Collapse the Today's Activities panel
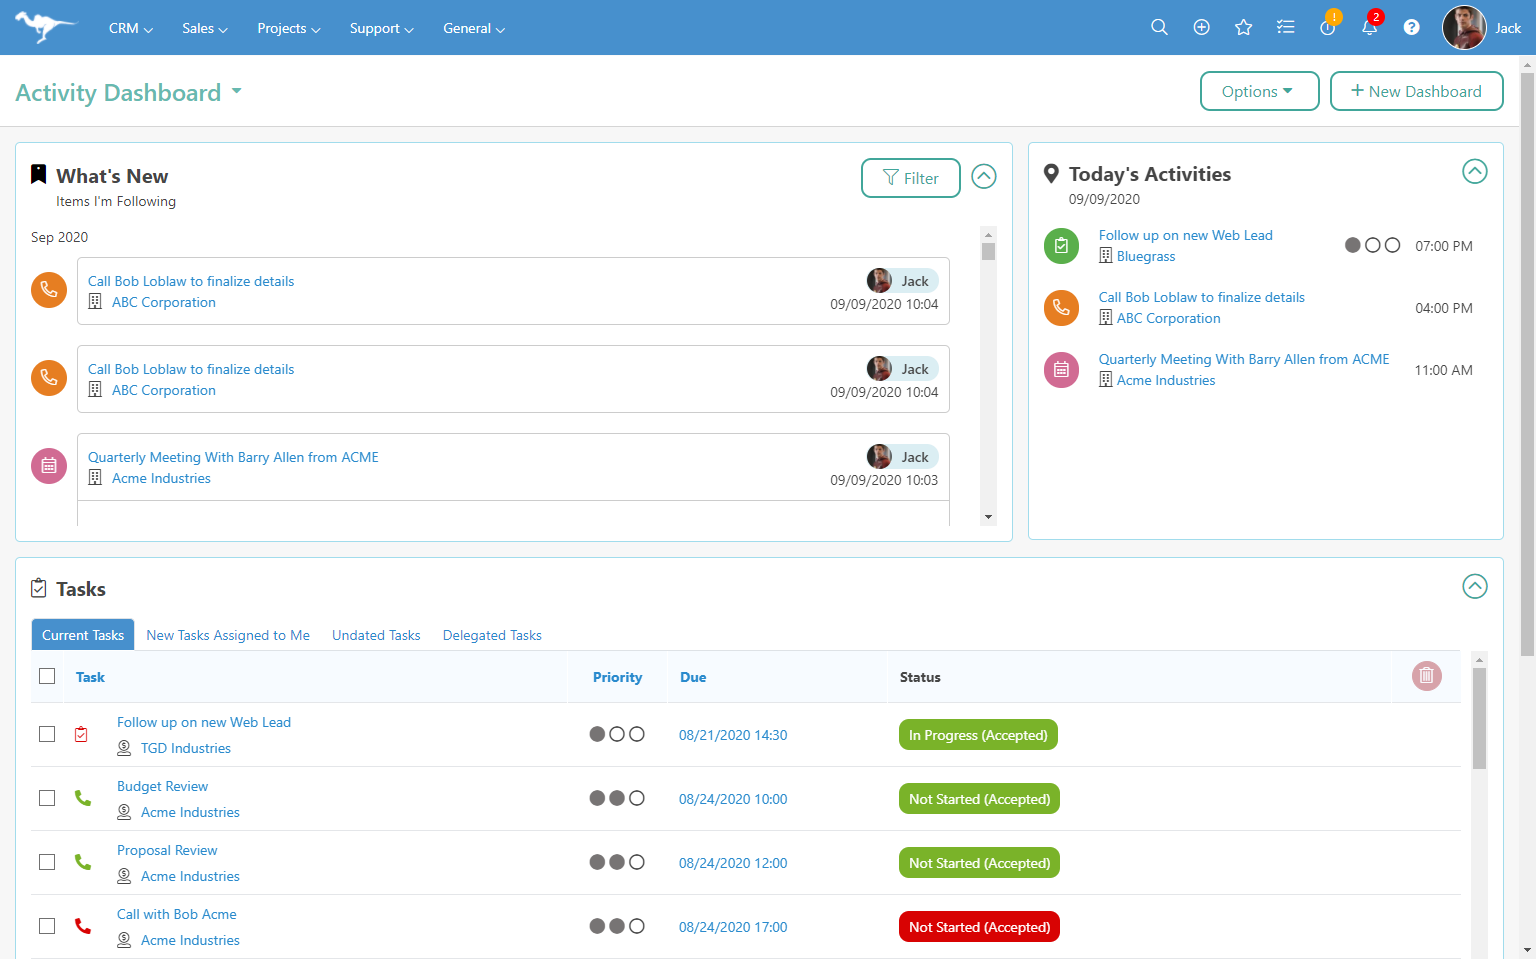Image resolution: width=1536 pixels, height=959 pixels. tap(1474, 171)
